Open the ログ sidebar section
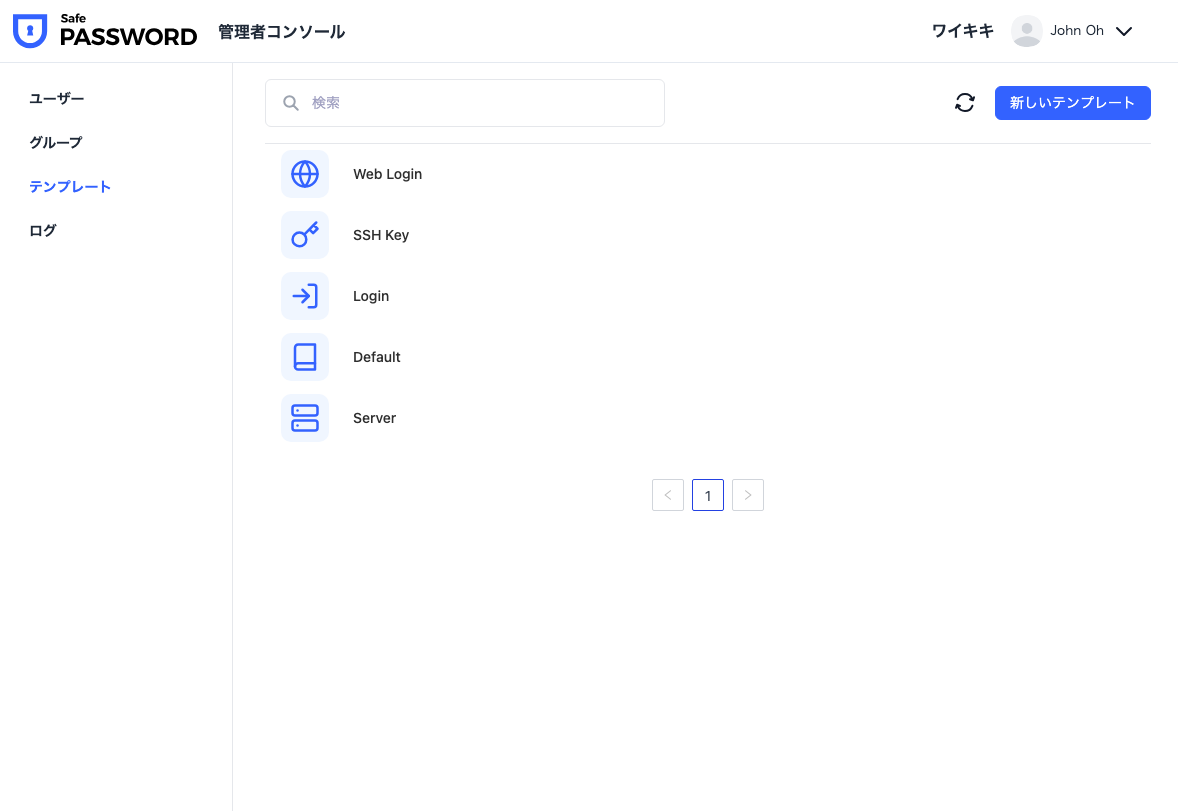Viewport: 1178px width, 811px height. [x=43, y=230]
